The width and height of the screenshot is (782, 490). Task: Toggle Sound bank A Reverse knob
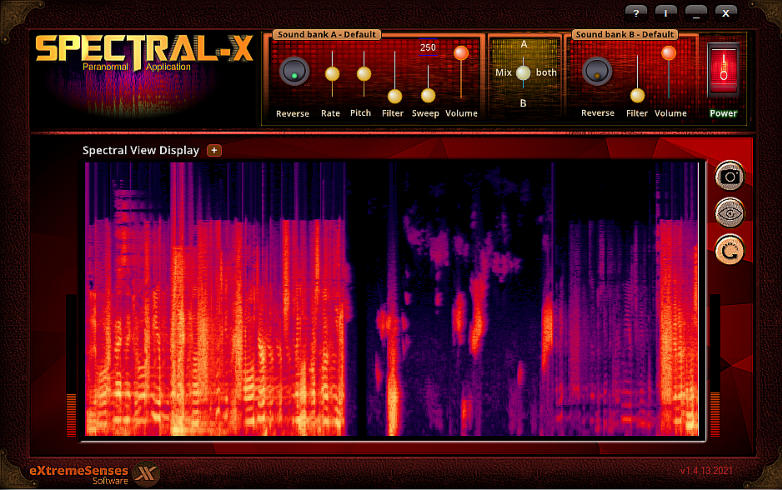tap(294, 71)
